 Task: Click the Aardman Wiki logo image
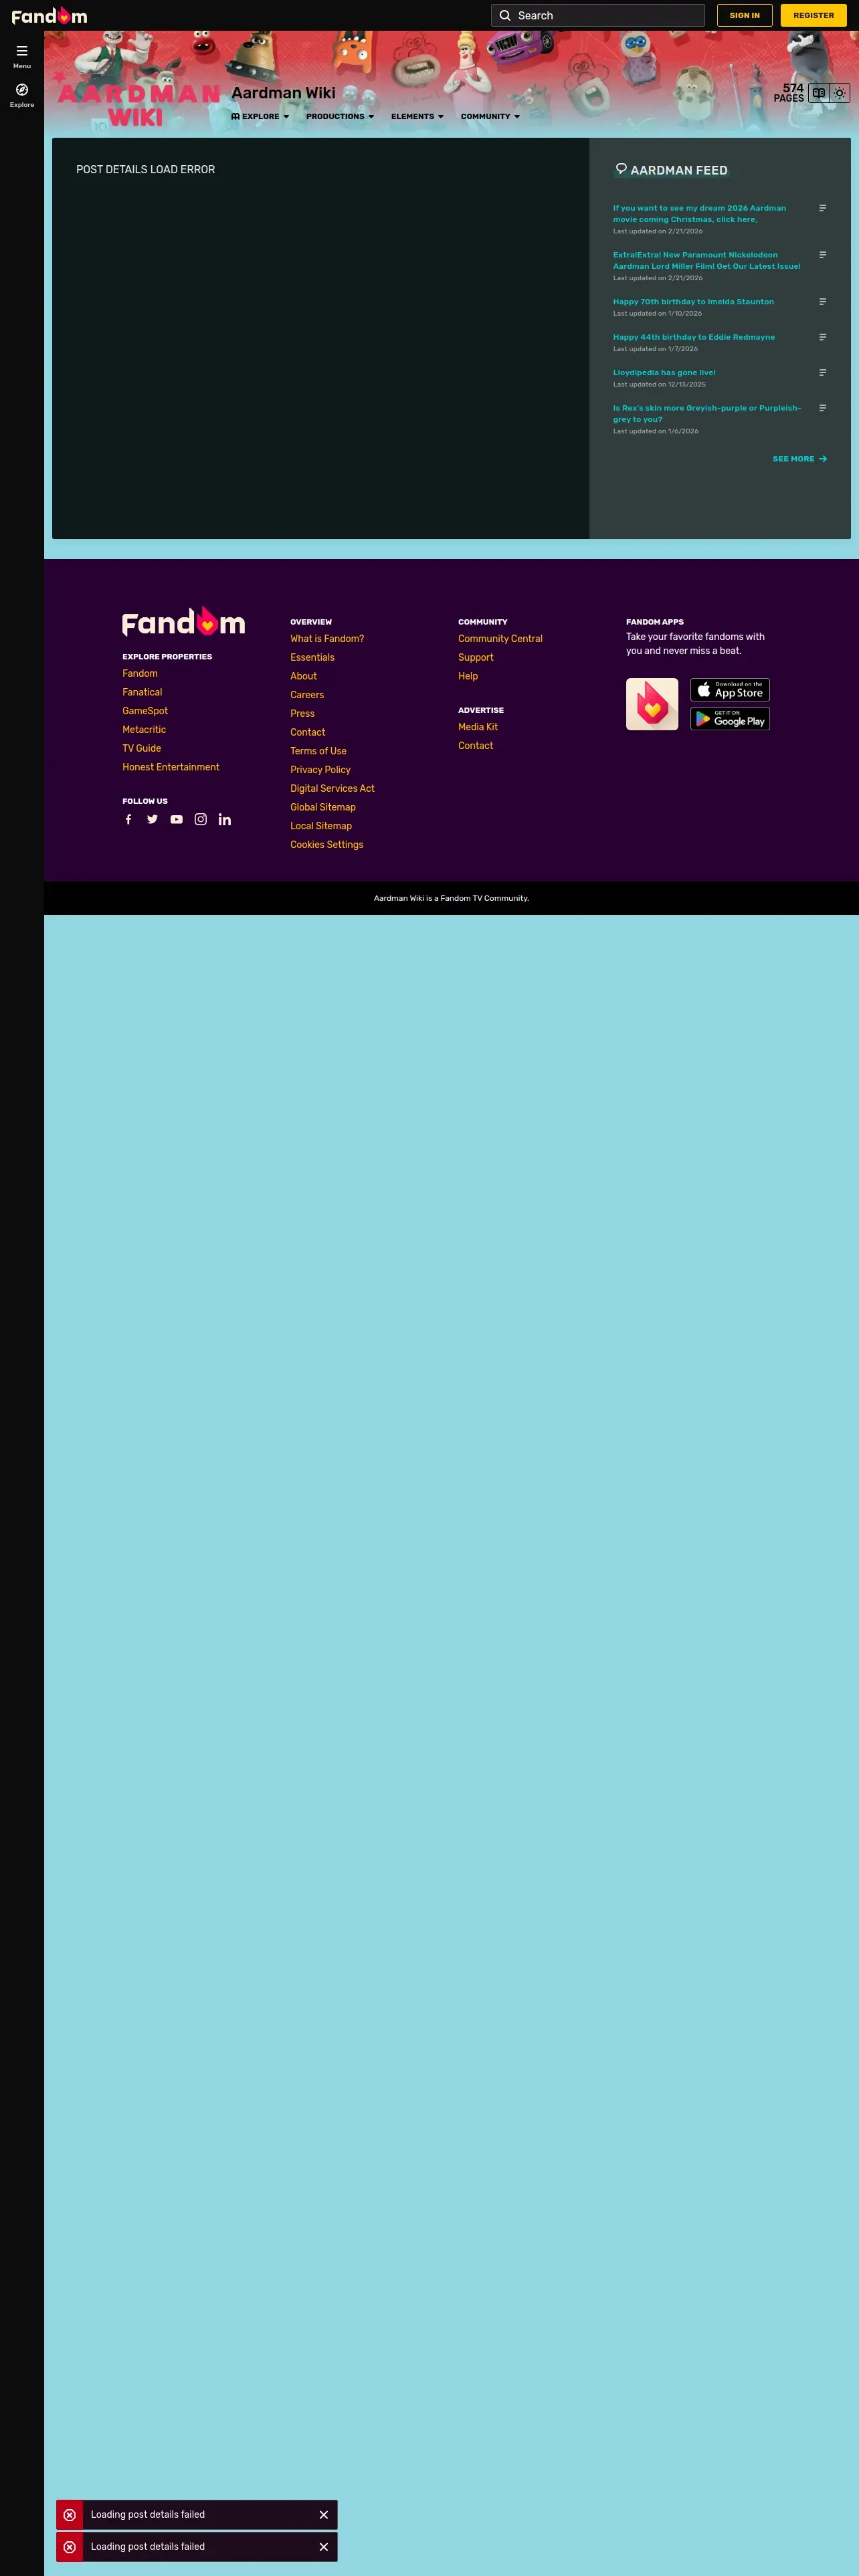[x=137, y=100]
